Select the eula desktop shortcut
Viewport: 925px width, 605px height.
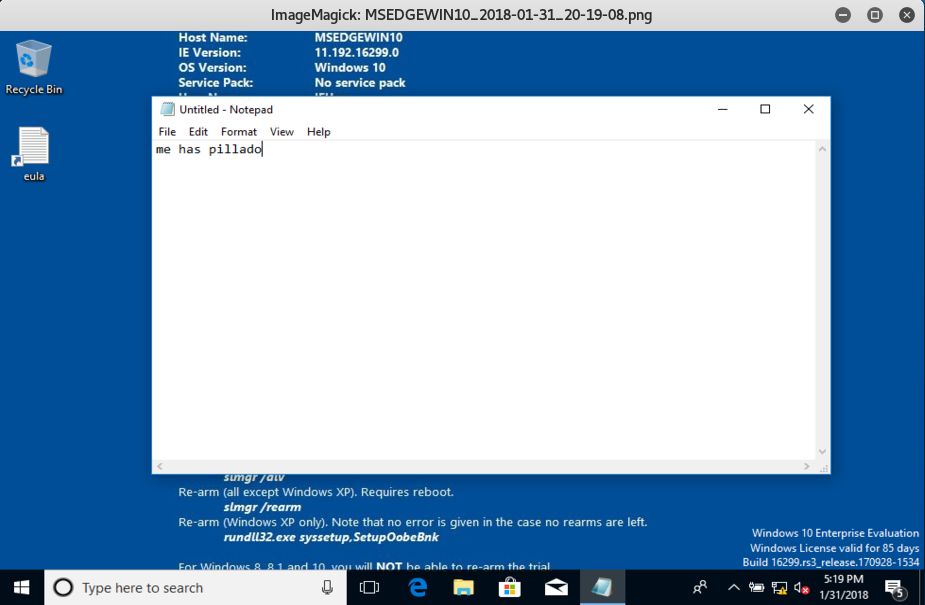coord(34,154)
